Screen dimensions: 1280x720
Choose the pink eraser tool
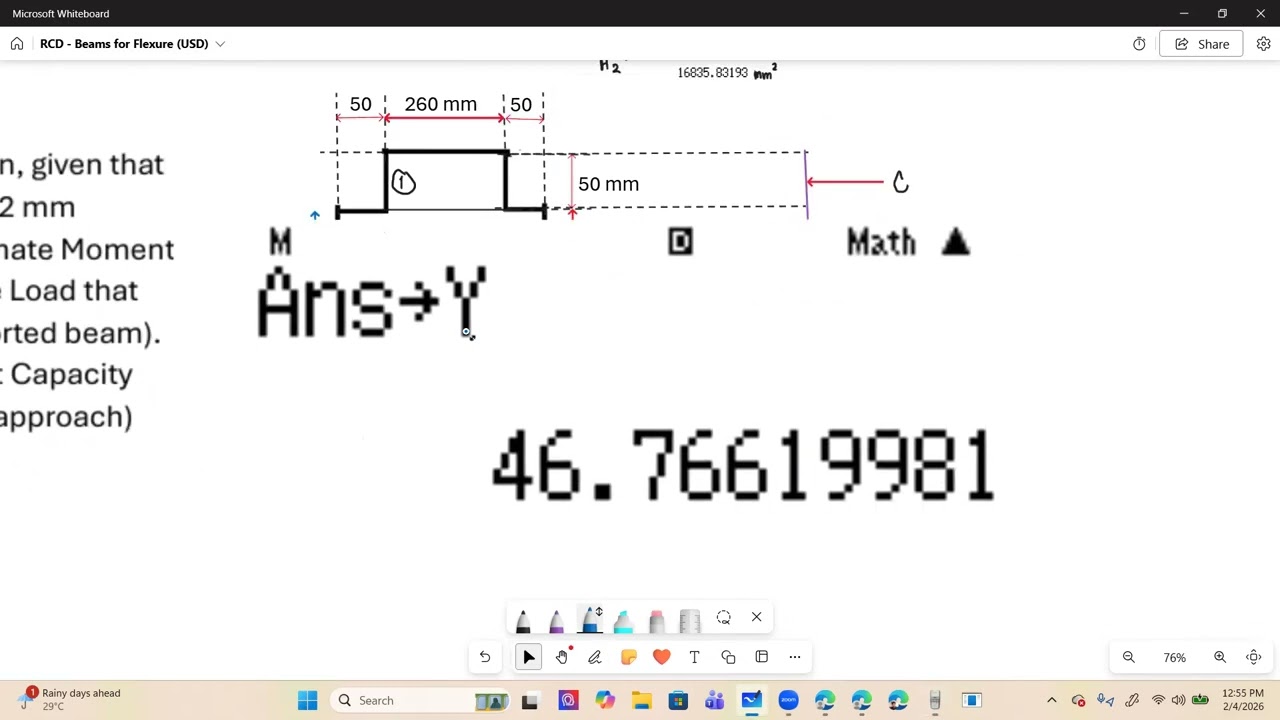tap(656, 621)
